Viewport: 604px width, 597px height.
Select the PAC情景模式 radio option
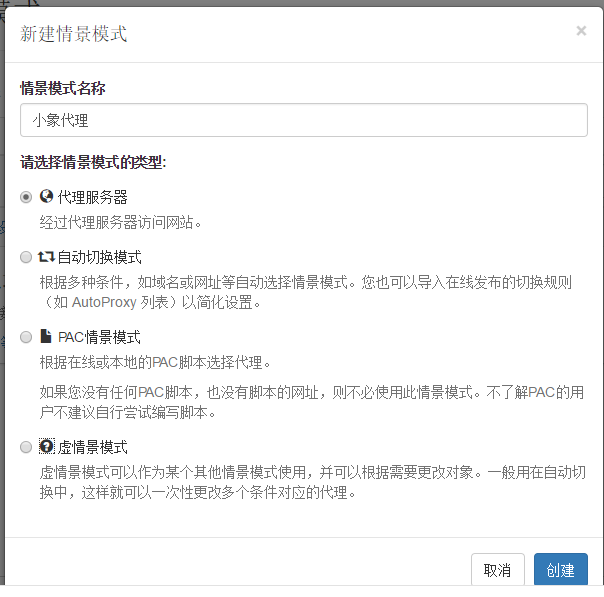[27, 337]
